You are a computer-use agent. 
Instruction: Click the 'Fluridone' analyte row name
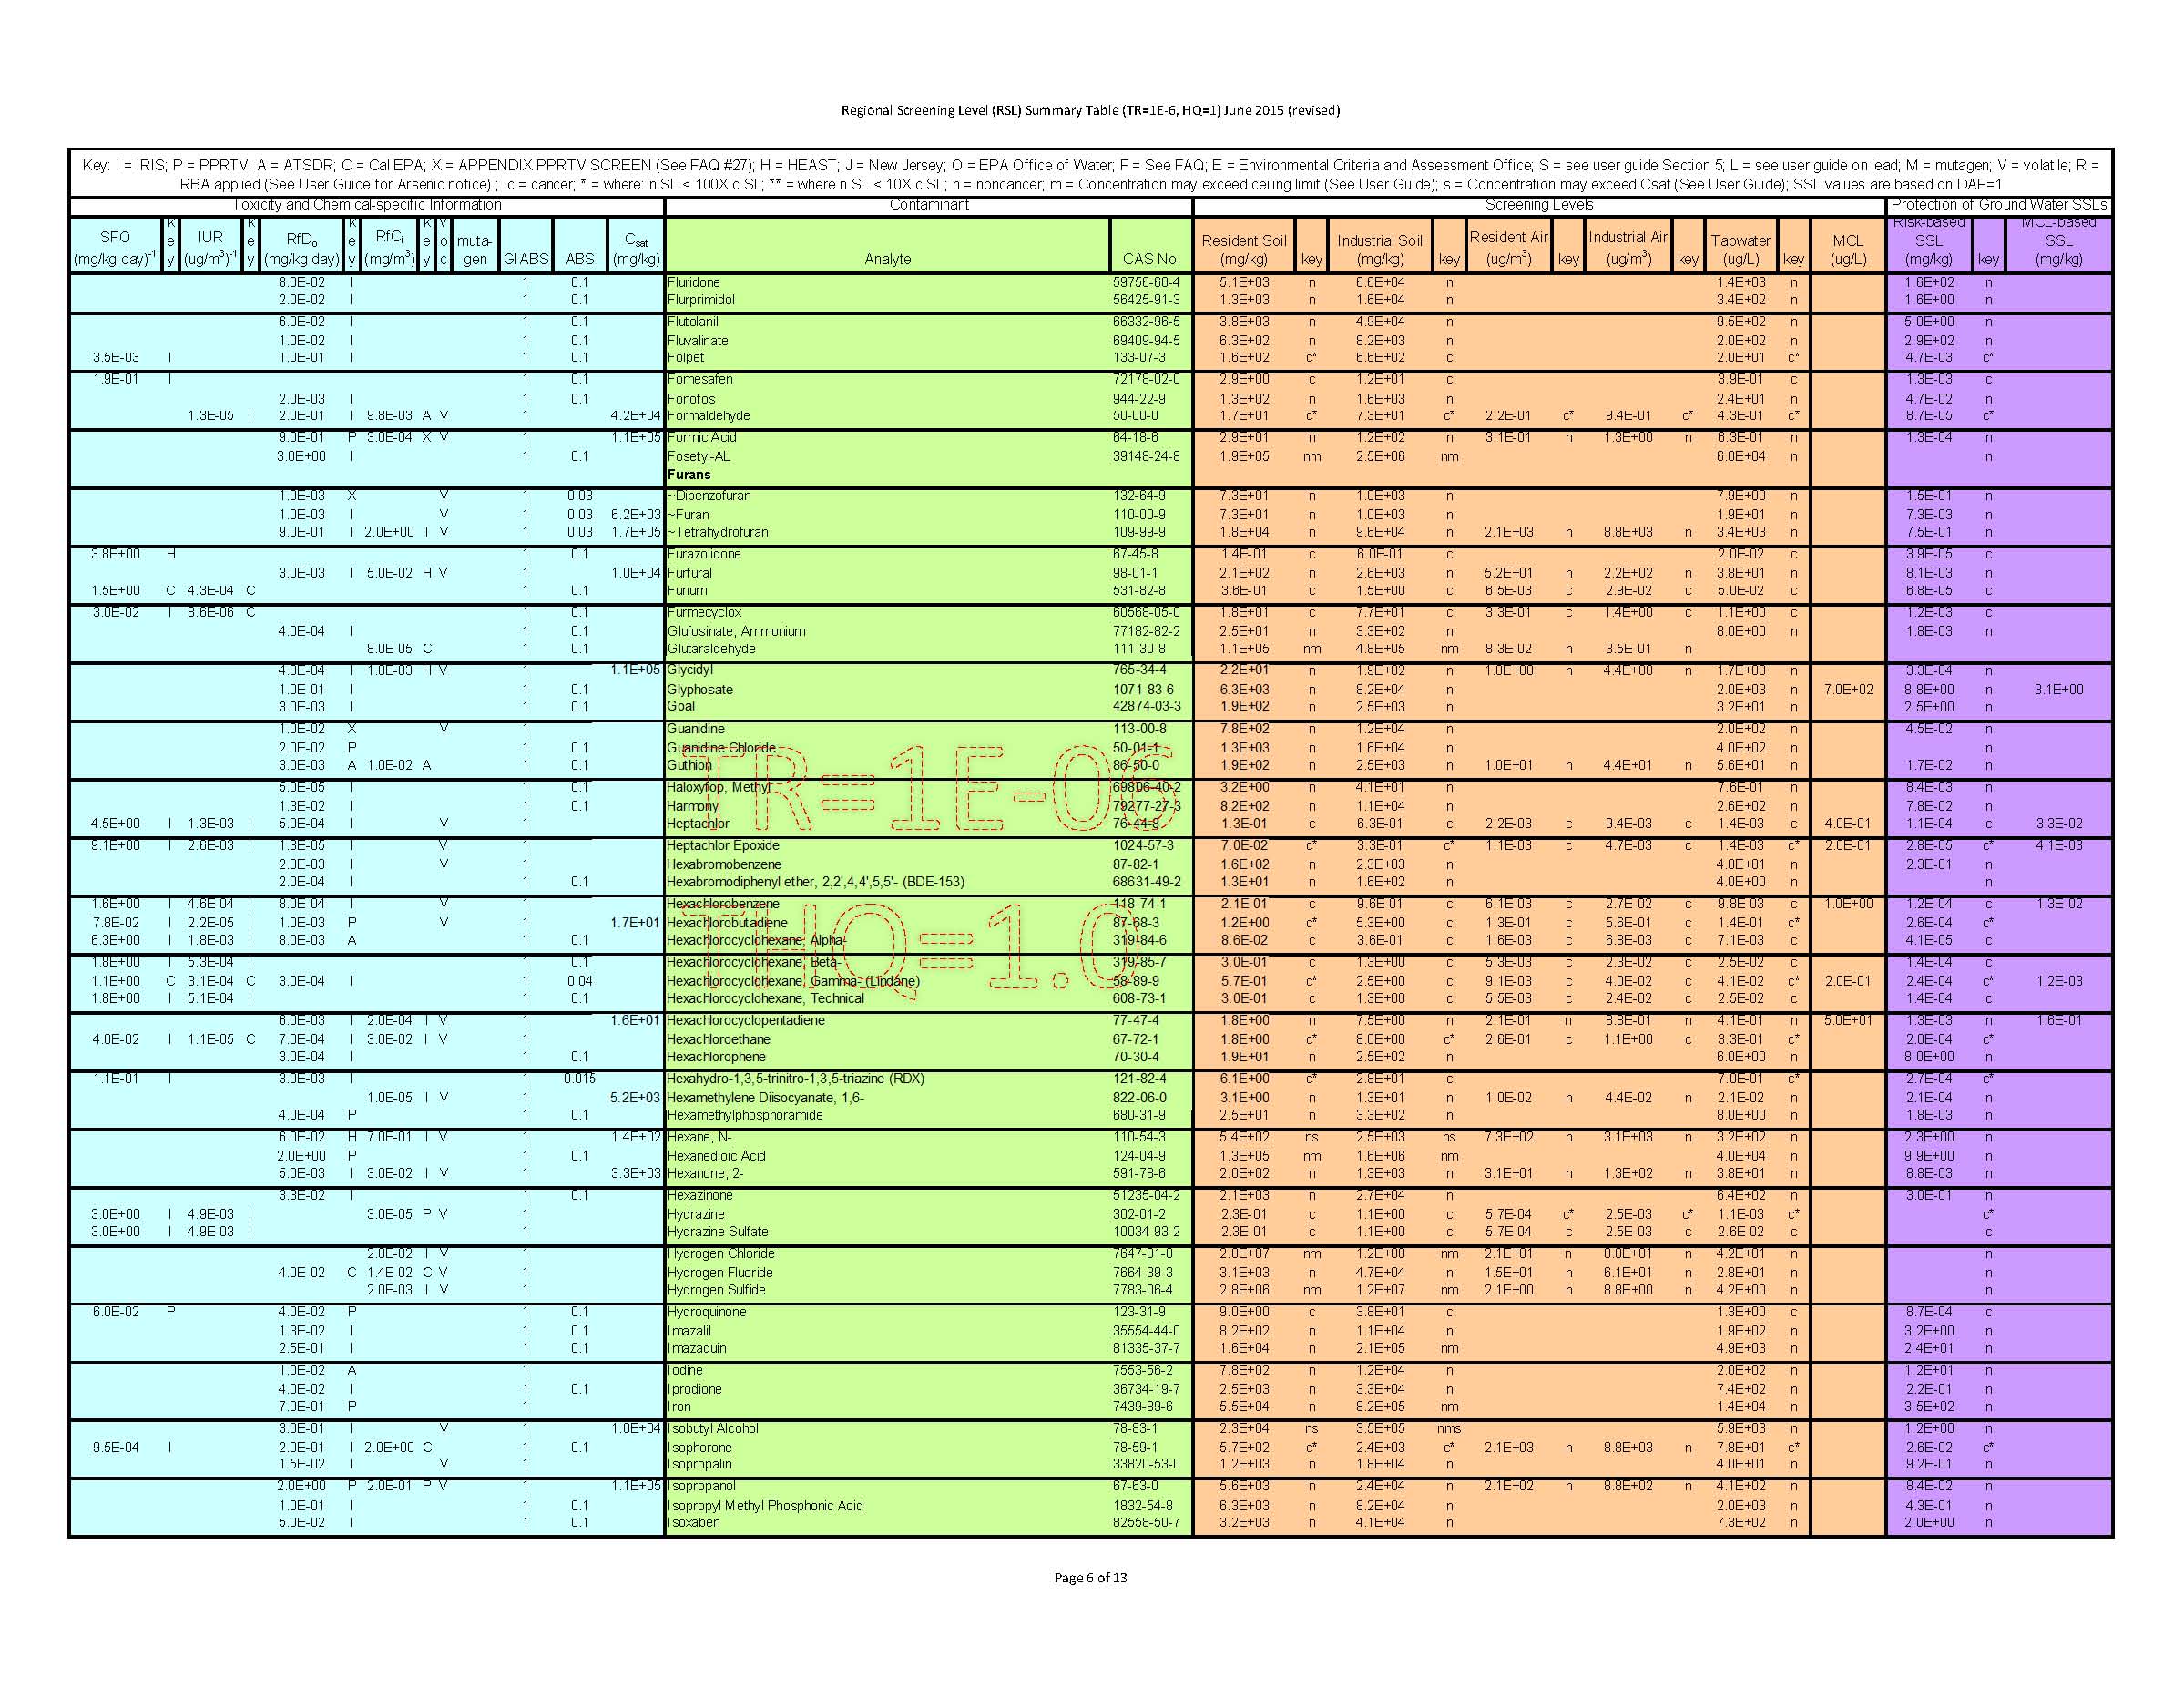693,283
